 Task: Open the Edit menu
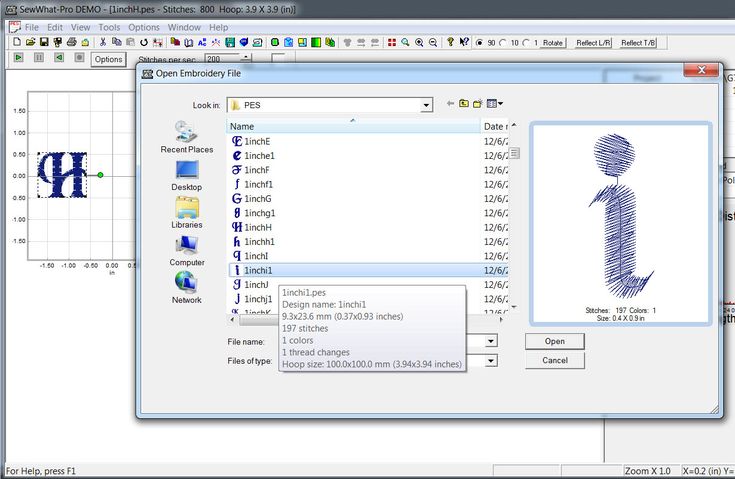pyautogui.click(x=55, y=27)
